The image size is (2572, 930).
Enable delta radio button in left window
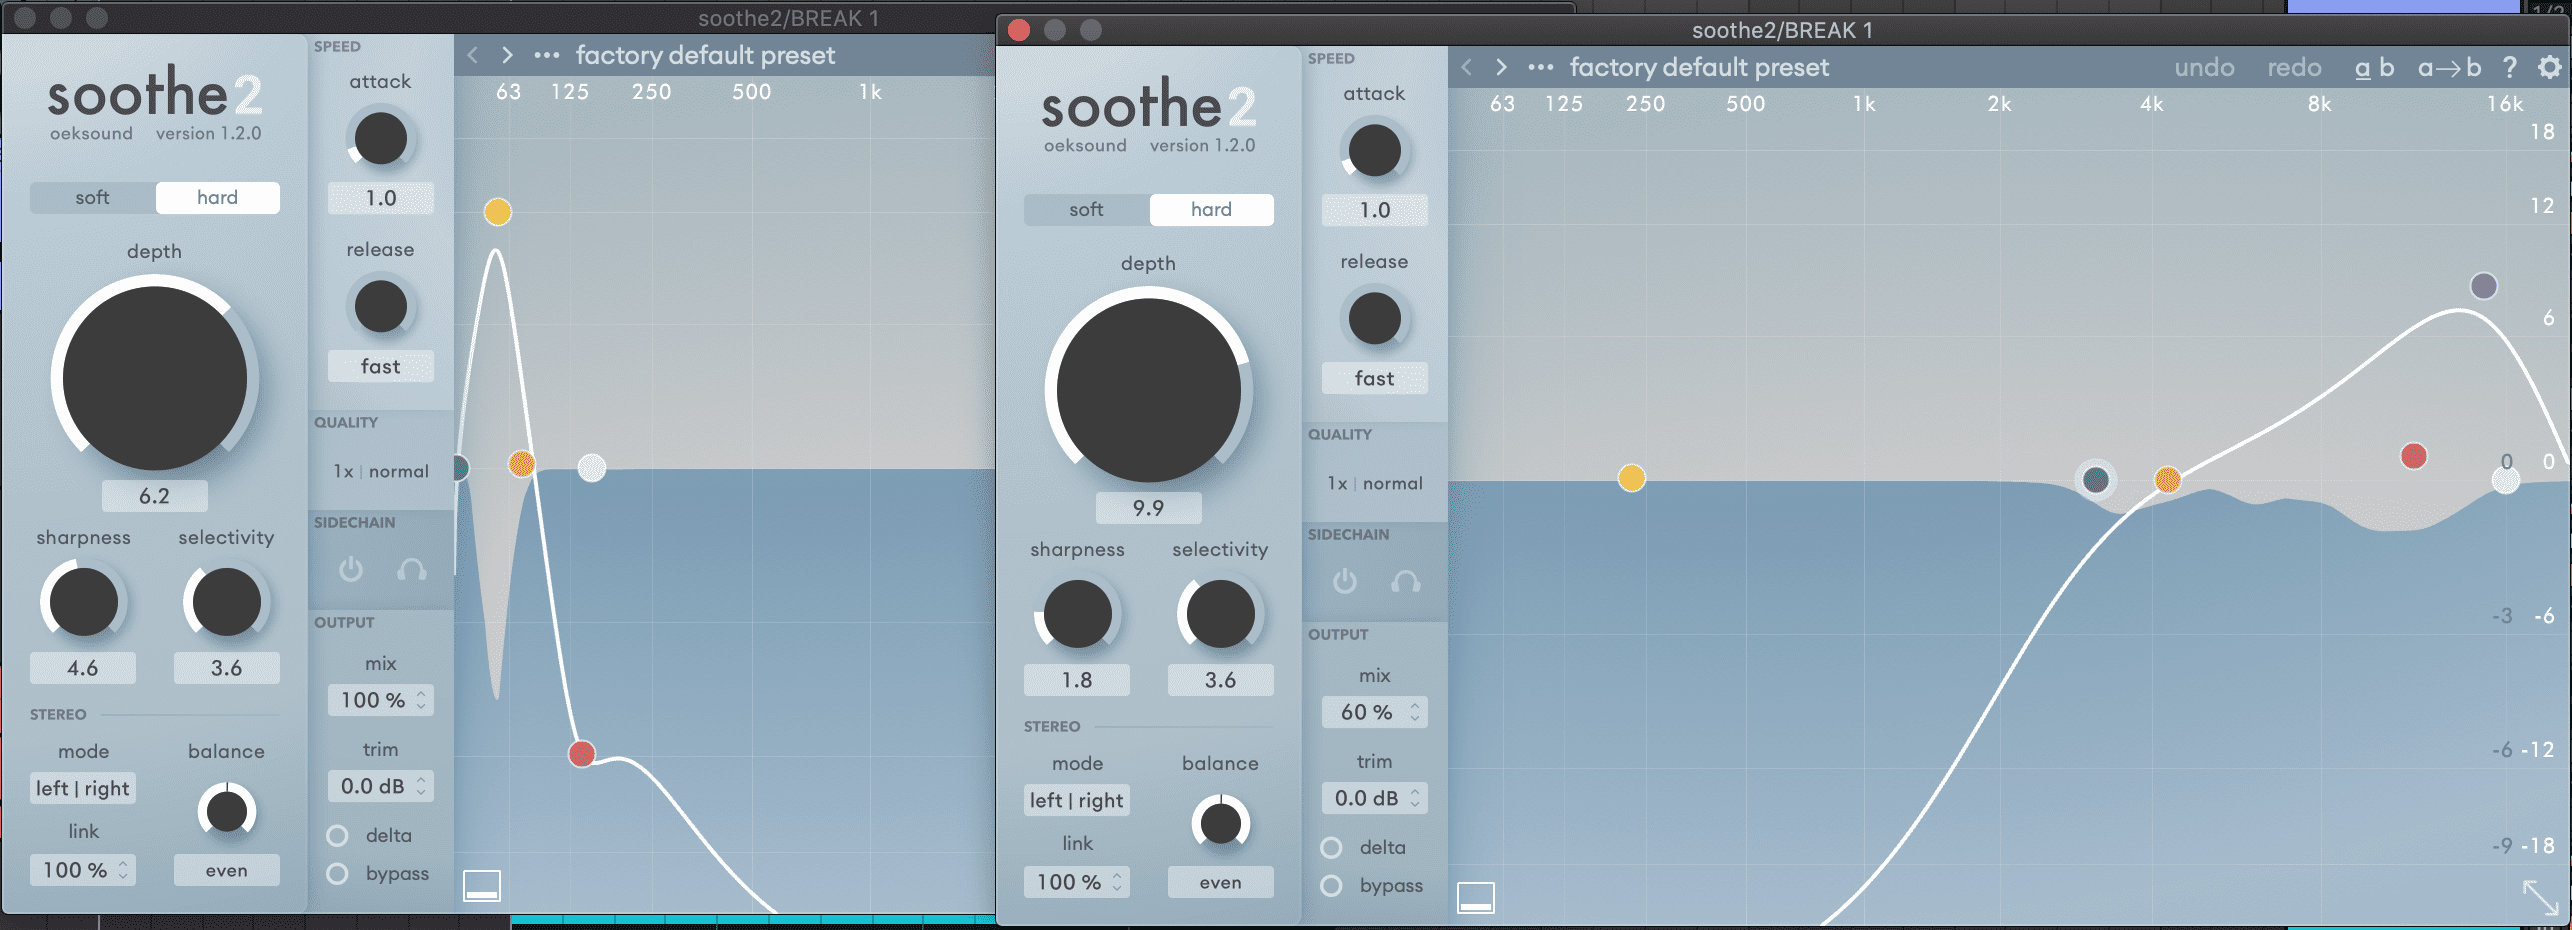tap(338, 835)
